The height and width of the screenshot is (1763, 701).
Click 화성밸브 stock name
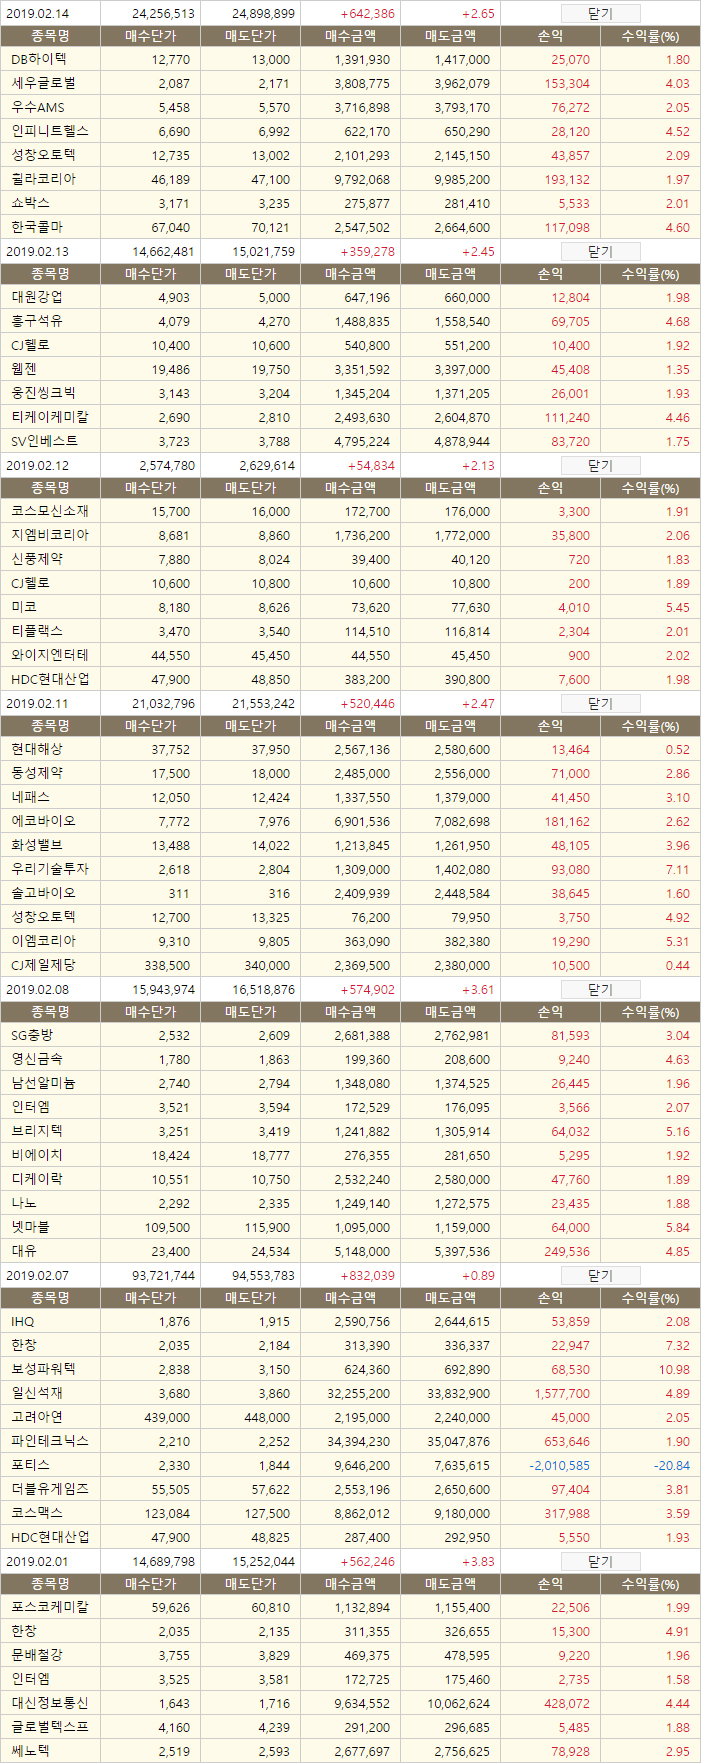[37, 846]
